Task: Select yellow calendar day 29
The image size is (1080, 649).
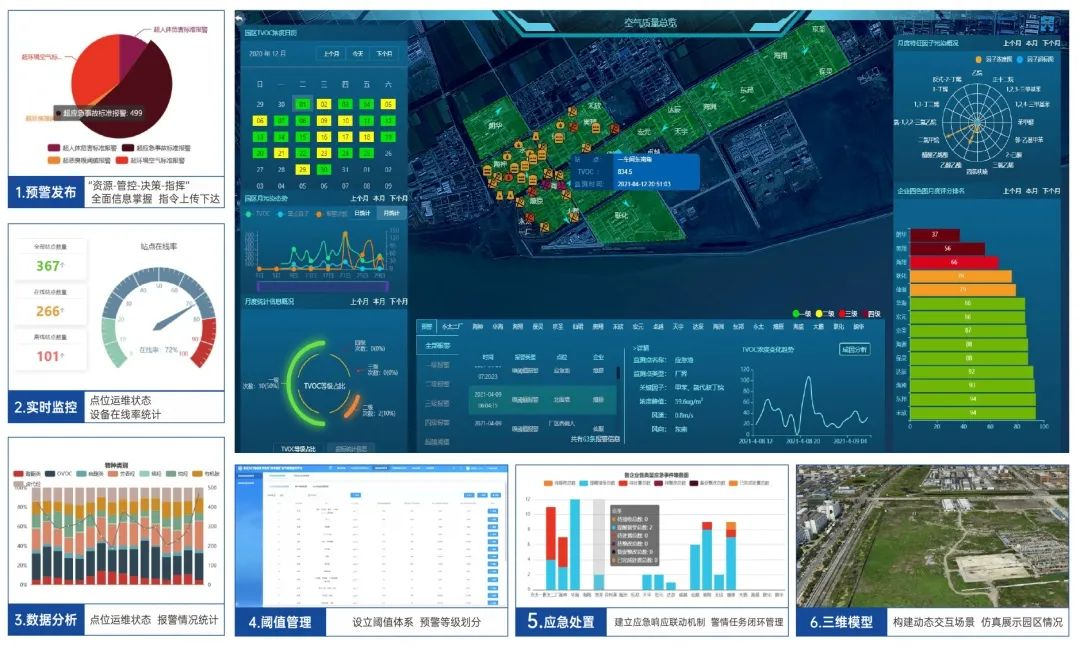Action: pos(302,169)
